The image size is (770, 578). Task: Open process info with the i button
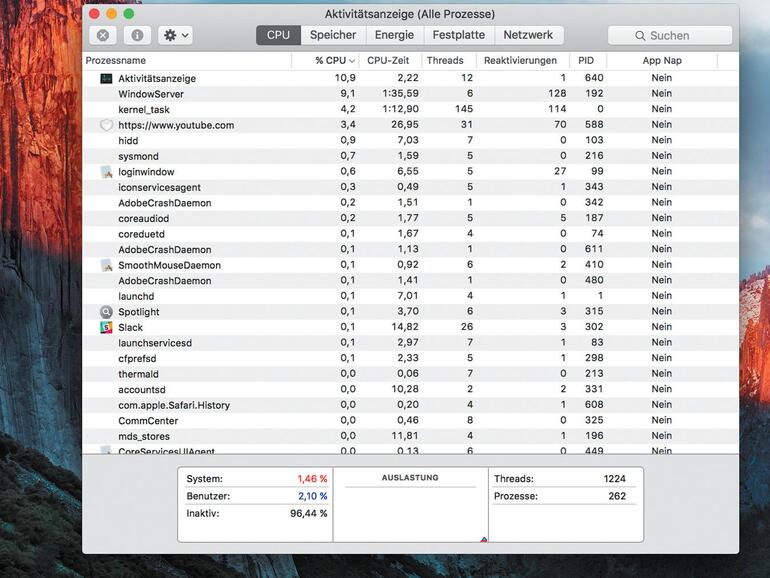[x=137, y=35]
